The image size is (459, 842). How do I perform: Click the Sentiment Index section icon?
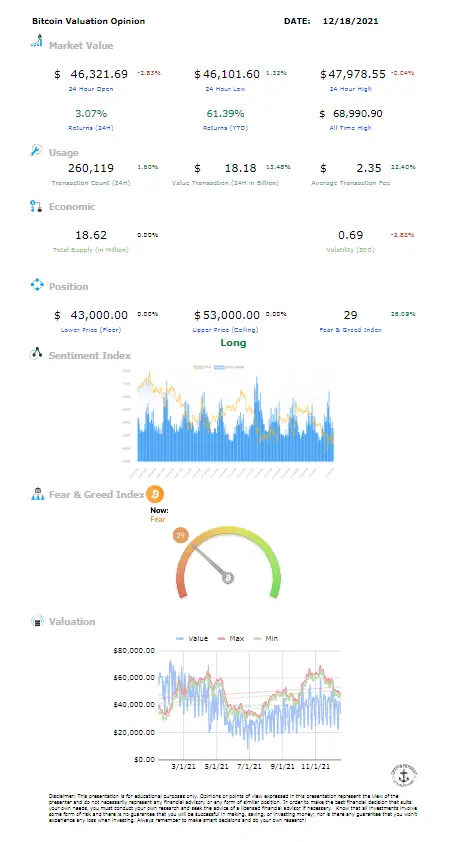pyautogui.click(x=36, y=353)
